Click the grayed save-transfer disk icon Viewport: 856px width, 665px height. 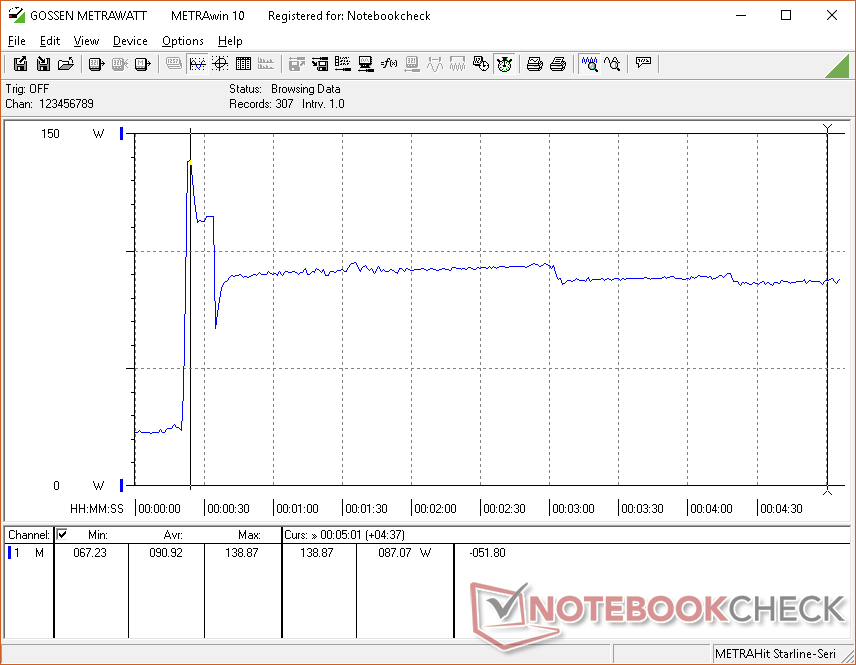[x=296, y=64]
